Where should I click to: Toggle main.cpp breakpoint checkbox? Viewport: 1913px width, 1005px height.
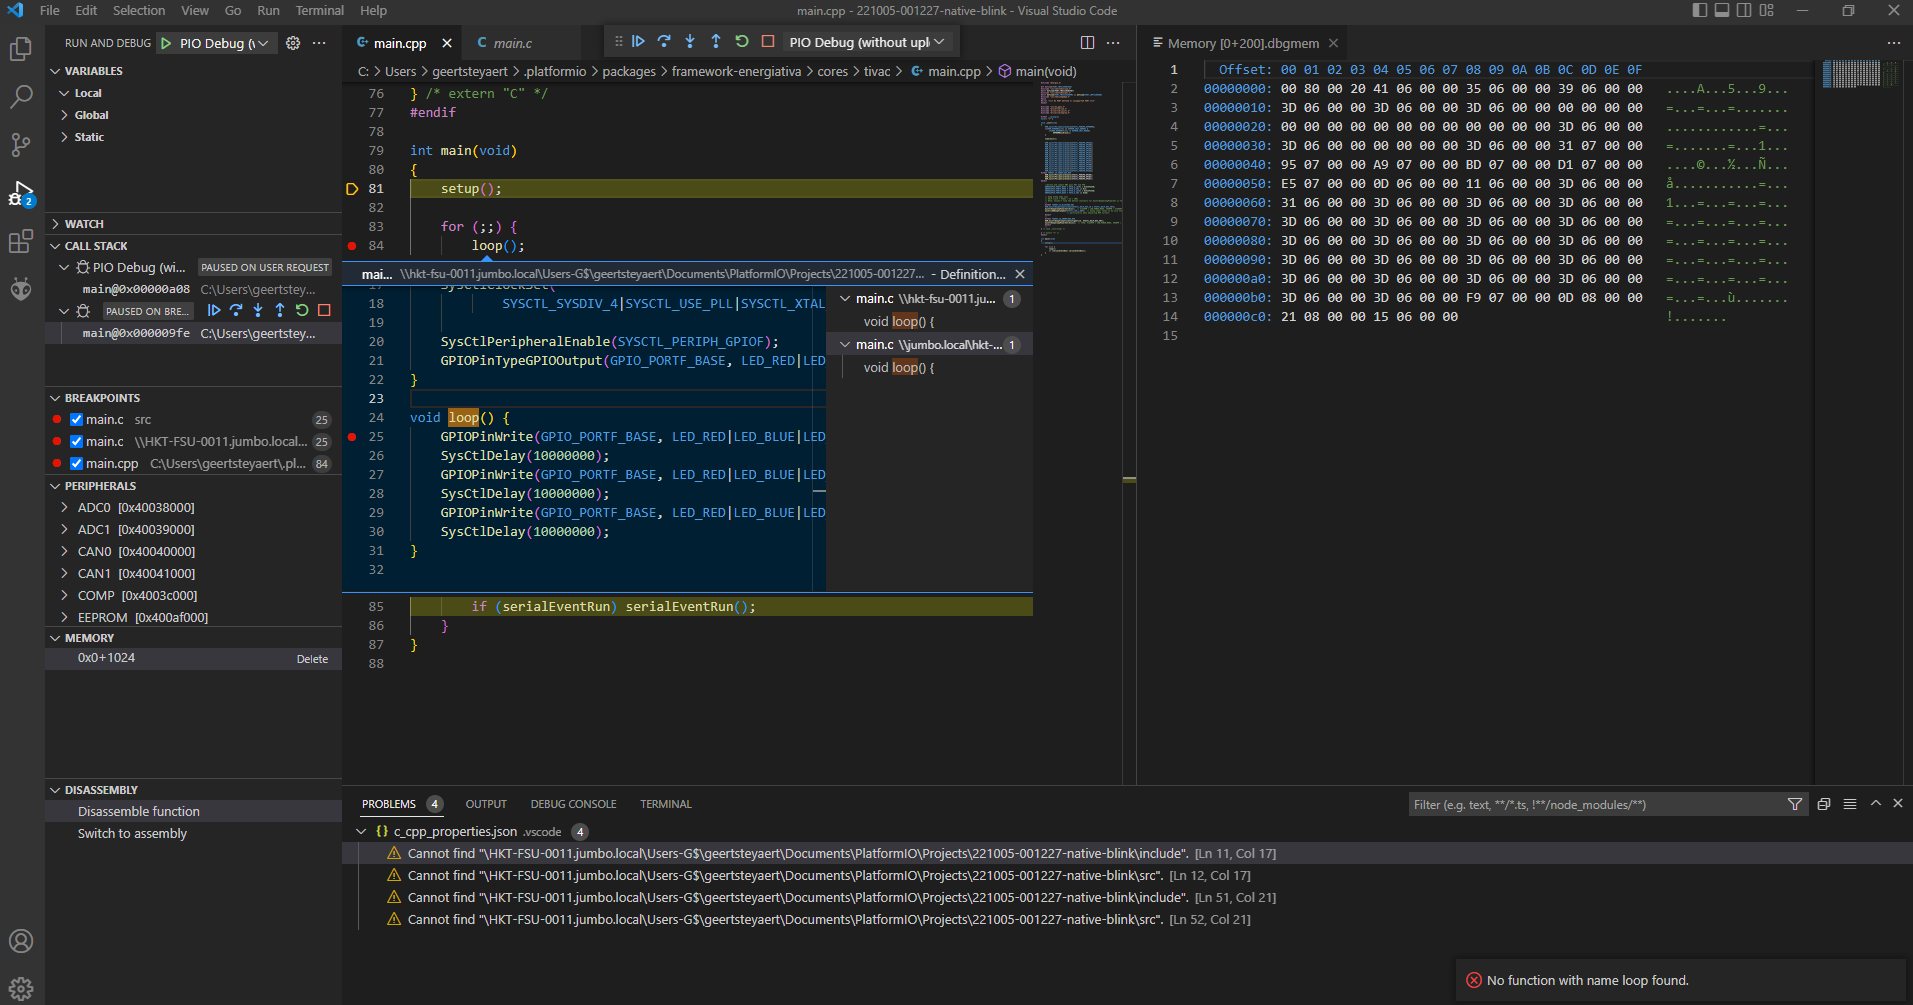click(76, 464)
